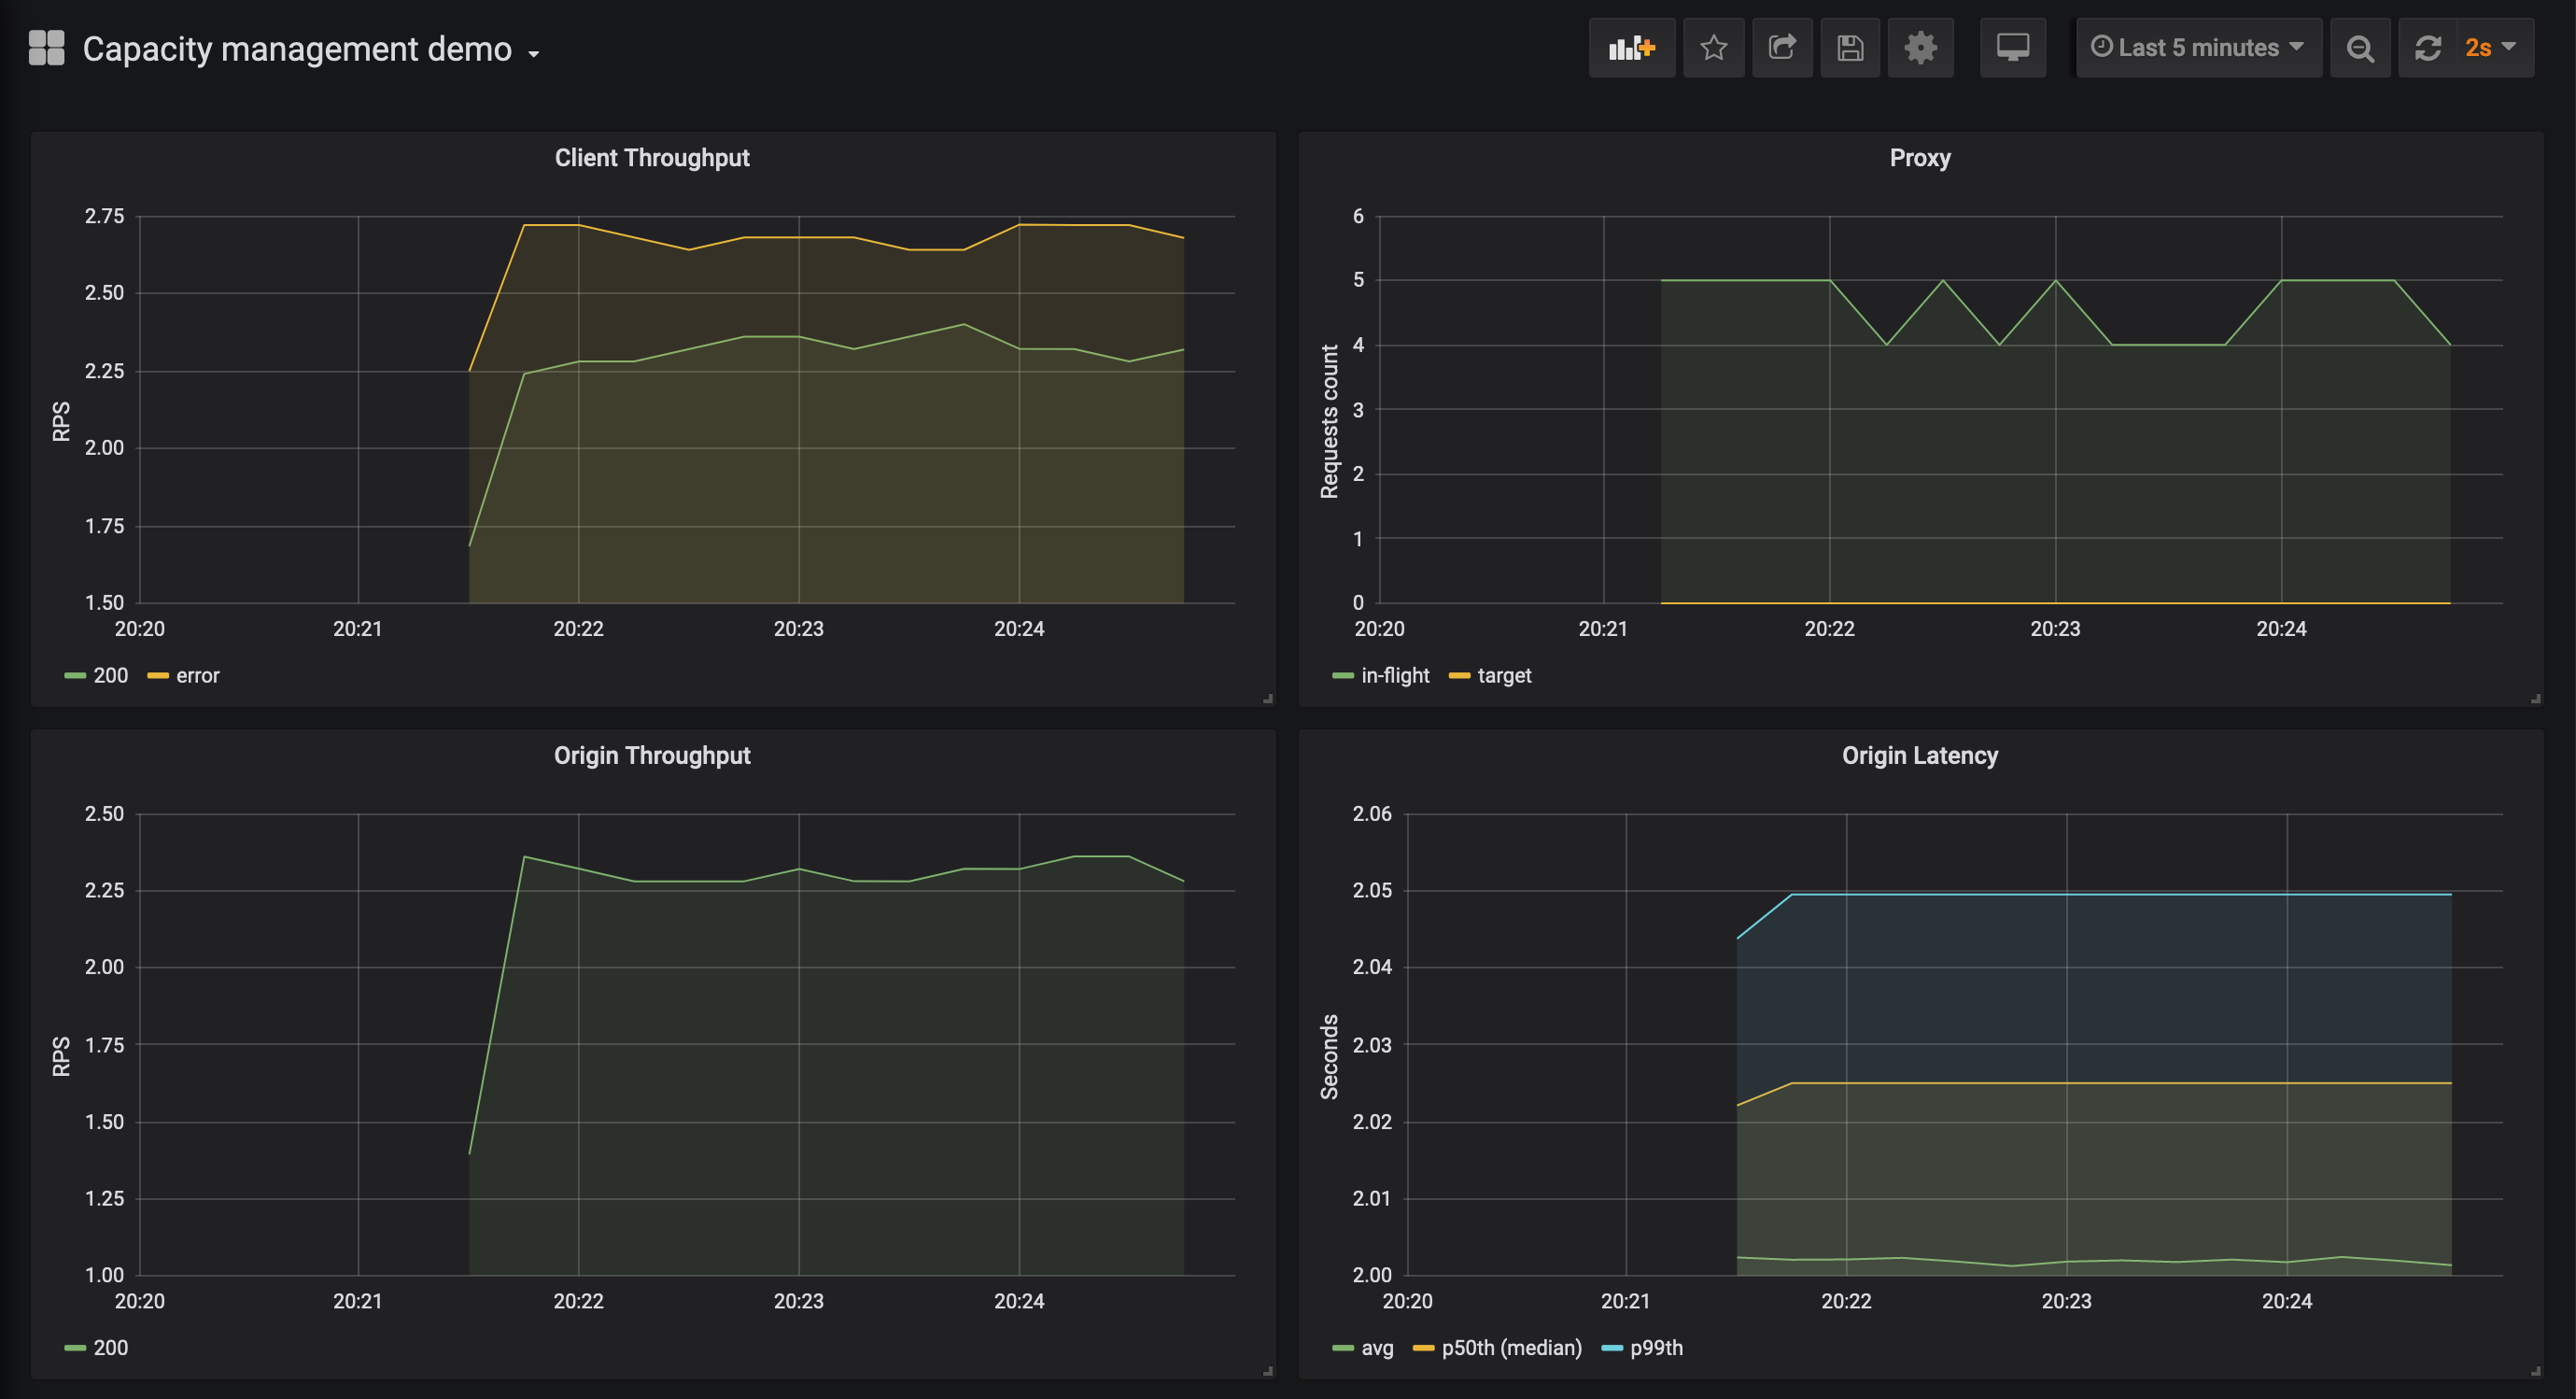The width and height of the screenshot is (2576, 1399).
Task: Open the Origin Latency panel title menu
Action: coord(1919,756)
